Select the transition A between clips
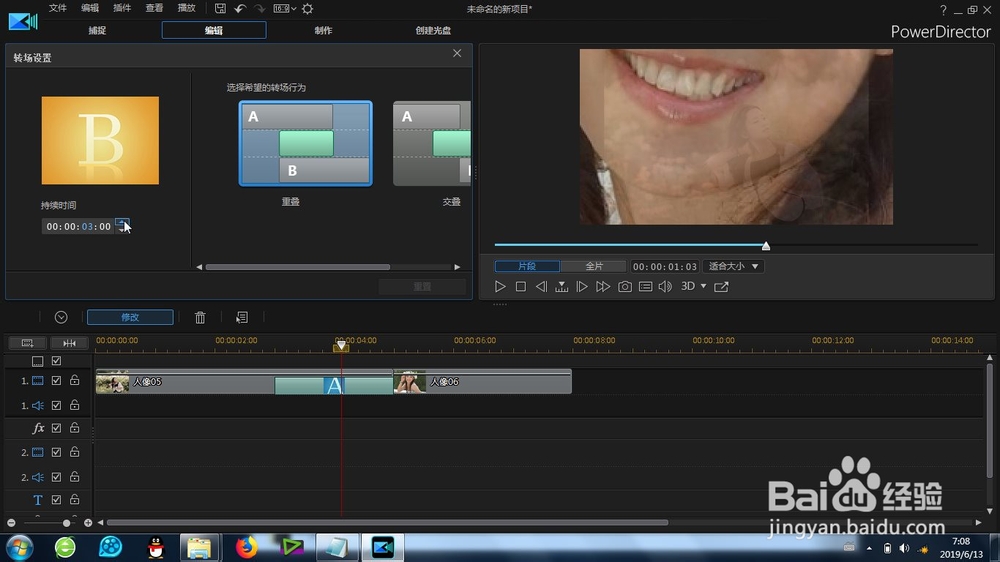 (x=334, y=385)
